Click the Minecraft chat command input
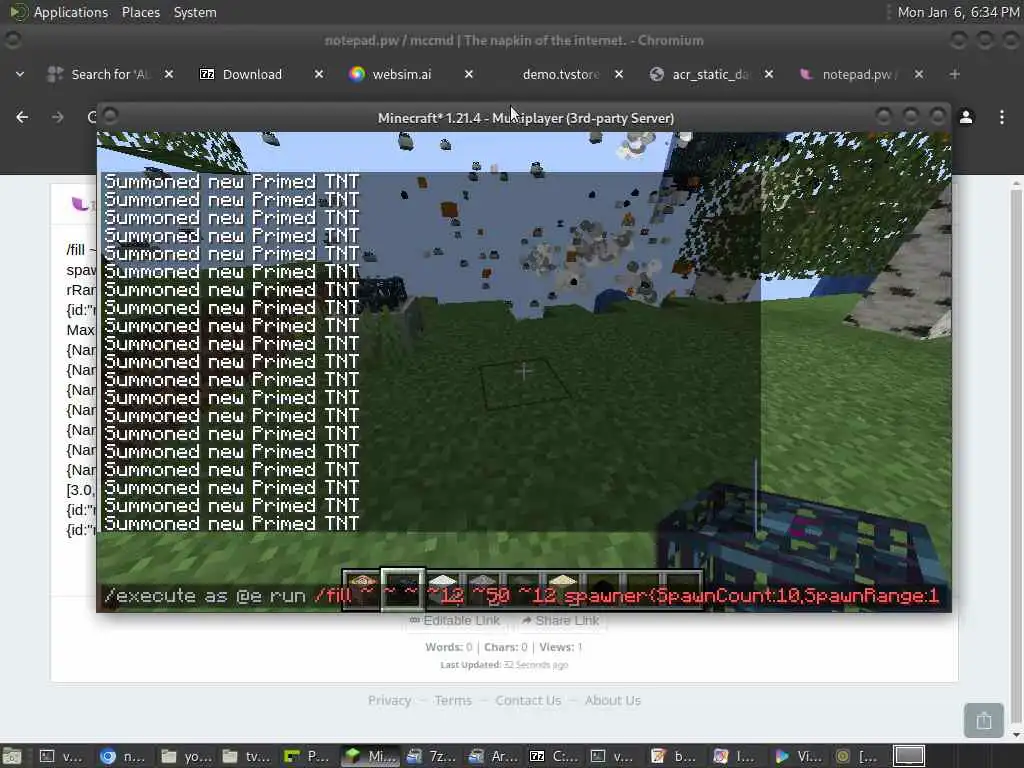 [x=524, y=596]
